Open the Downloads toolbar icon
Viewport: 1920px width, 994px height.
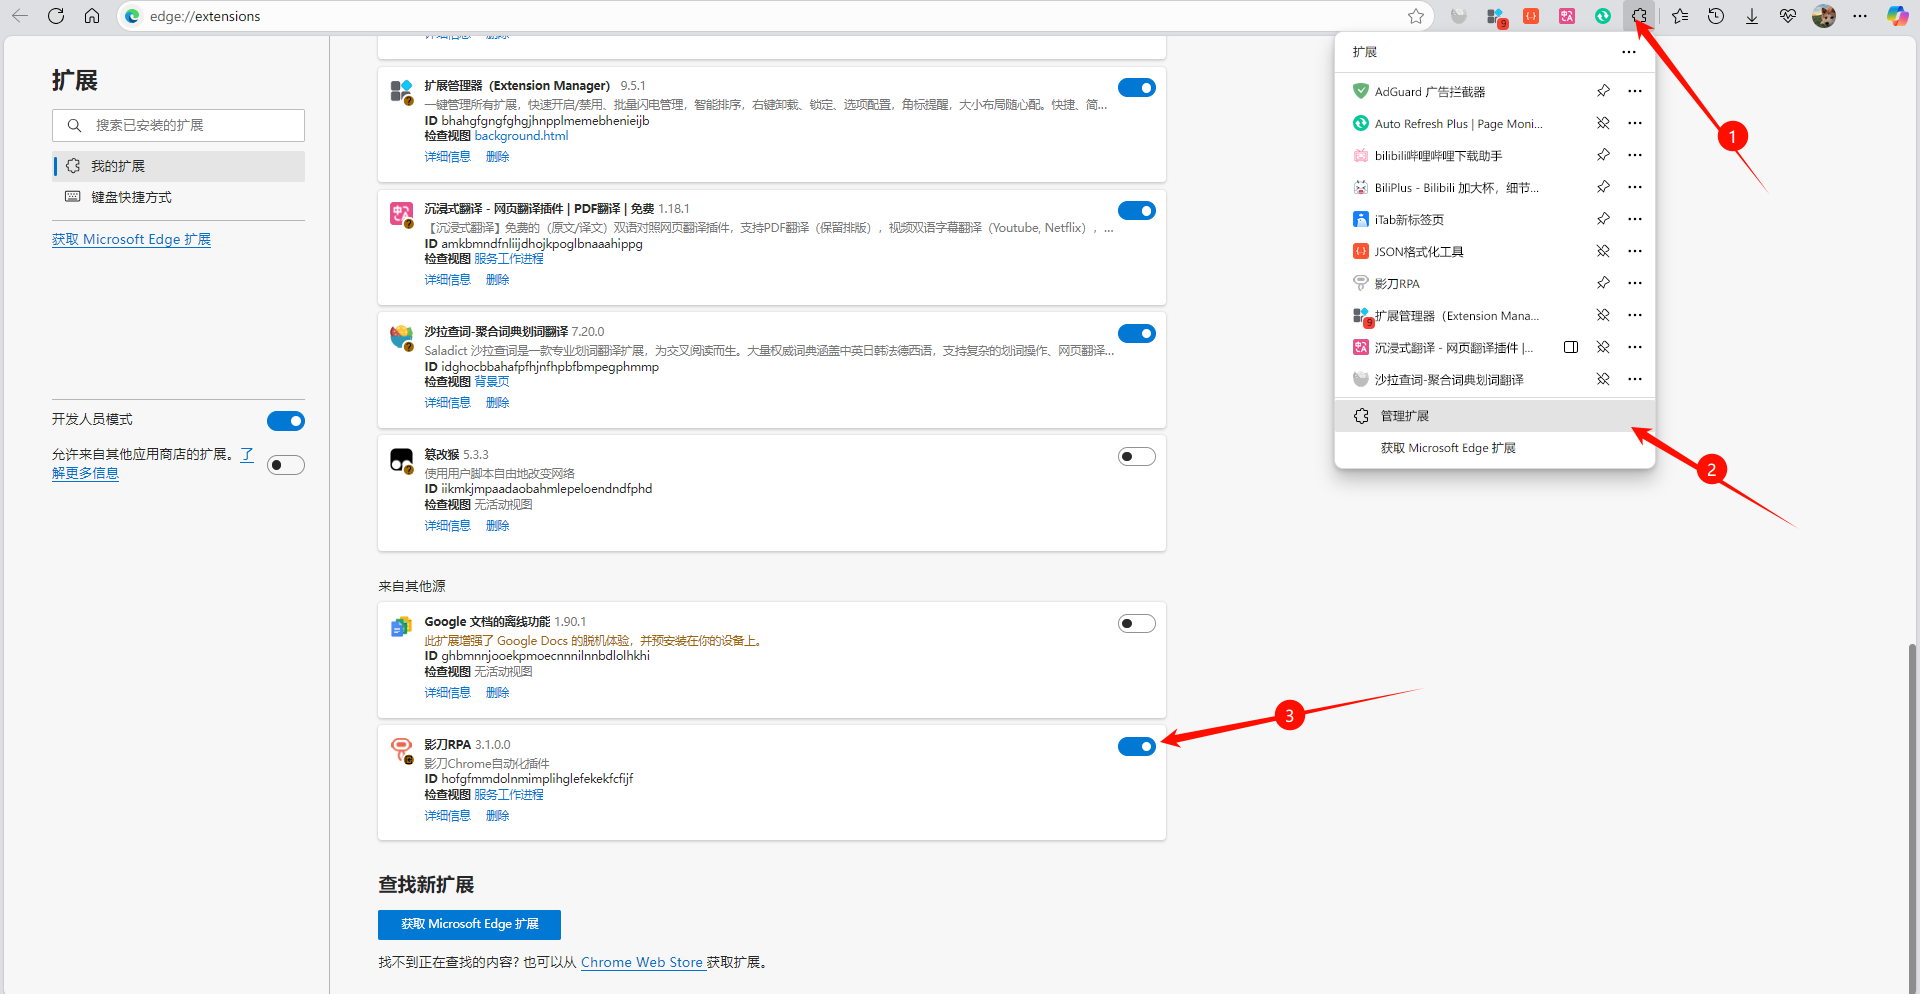[1752, 16]
